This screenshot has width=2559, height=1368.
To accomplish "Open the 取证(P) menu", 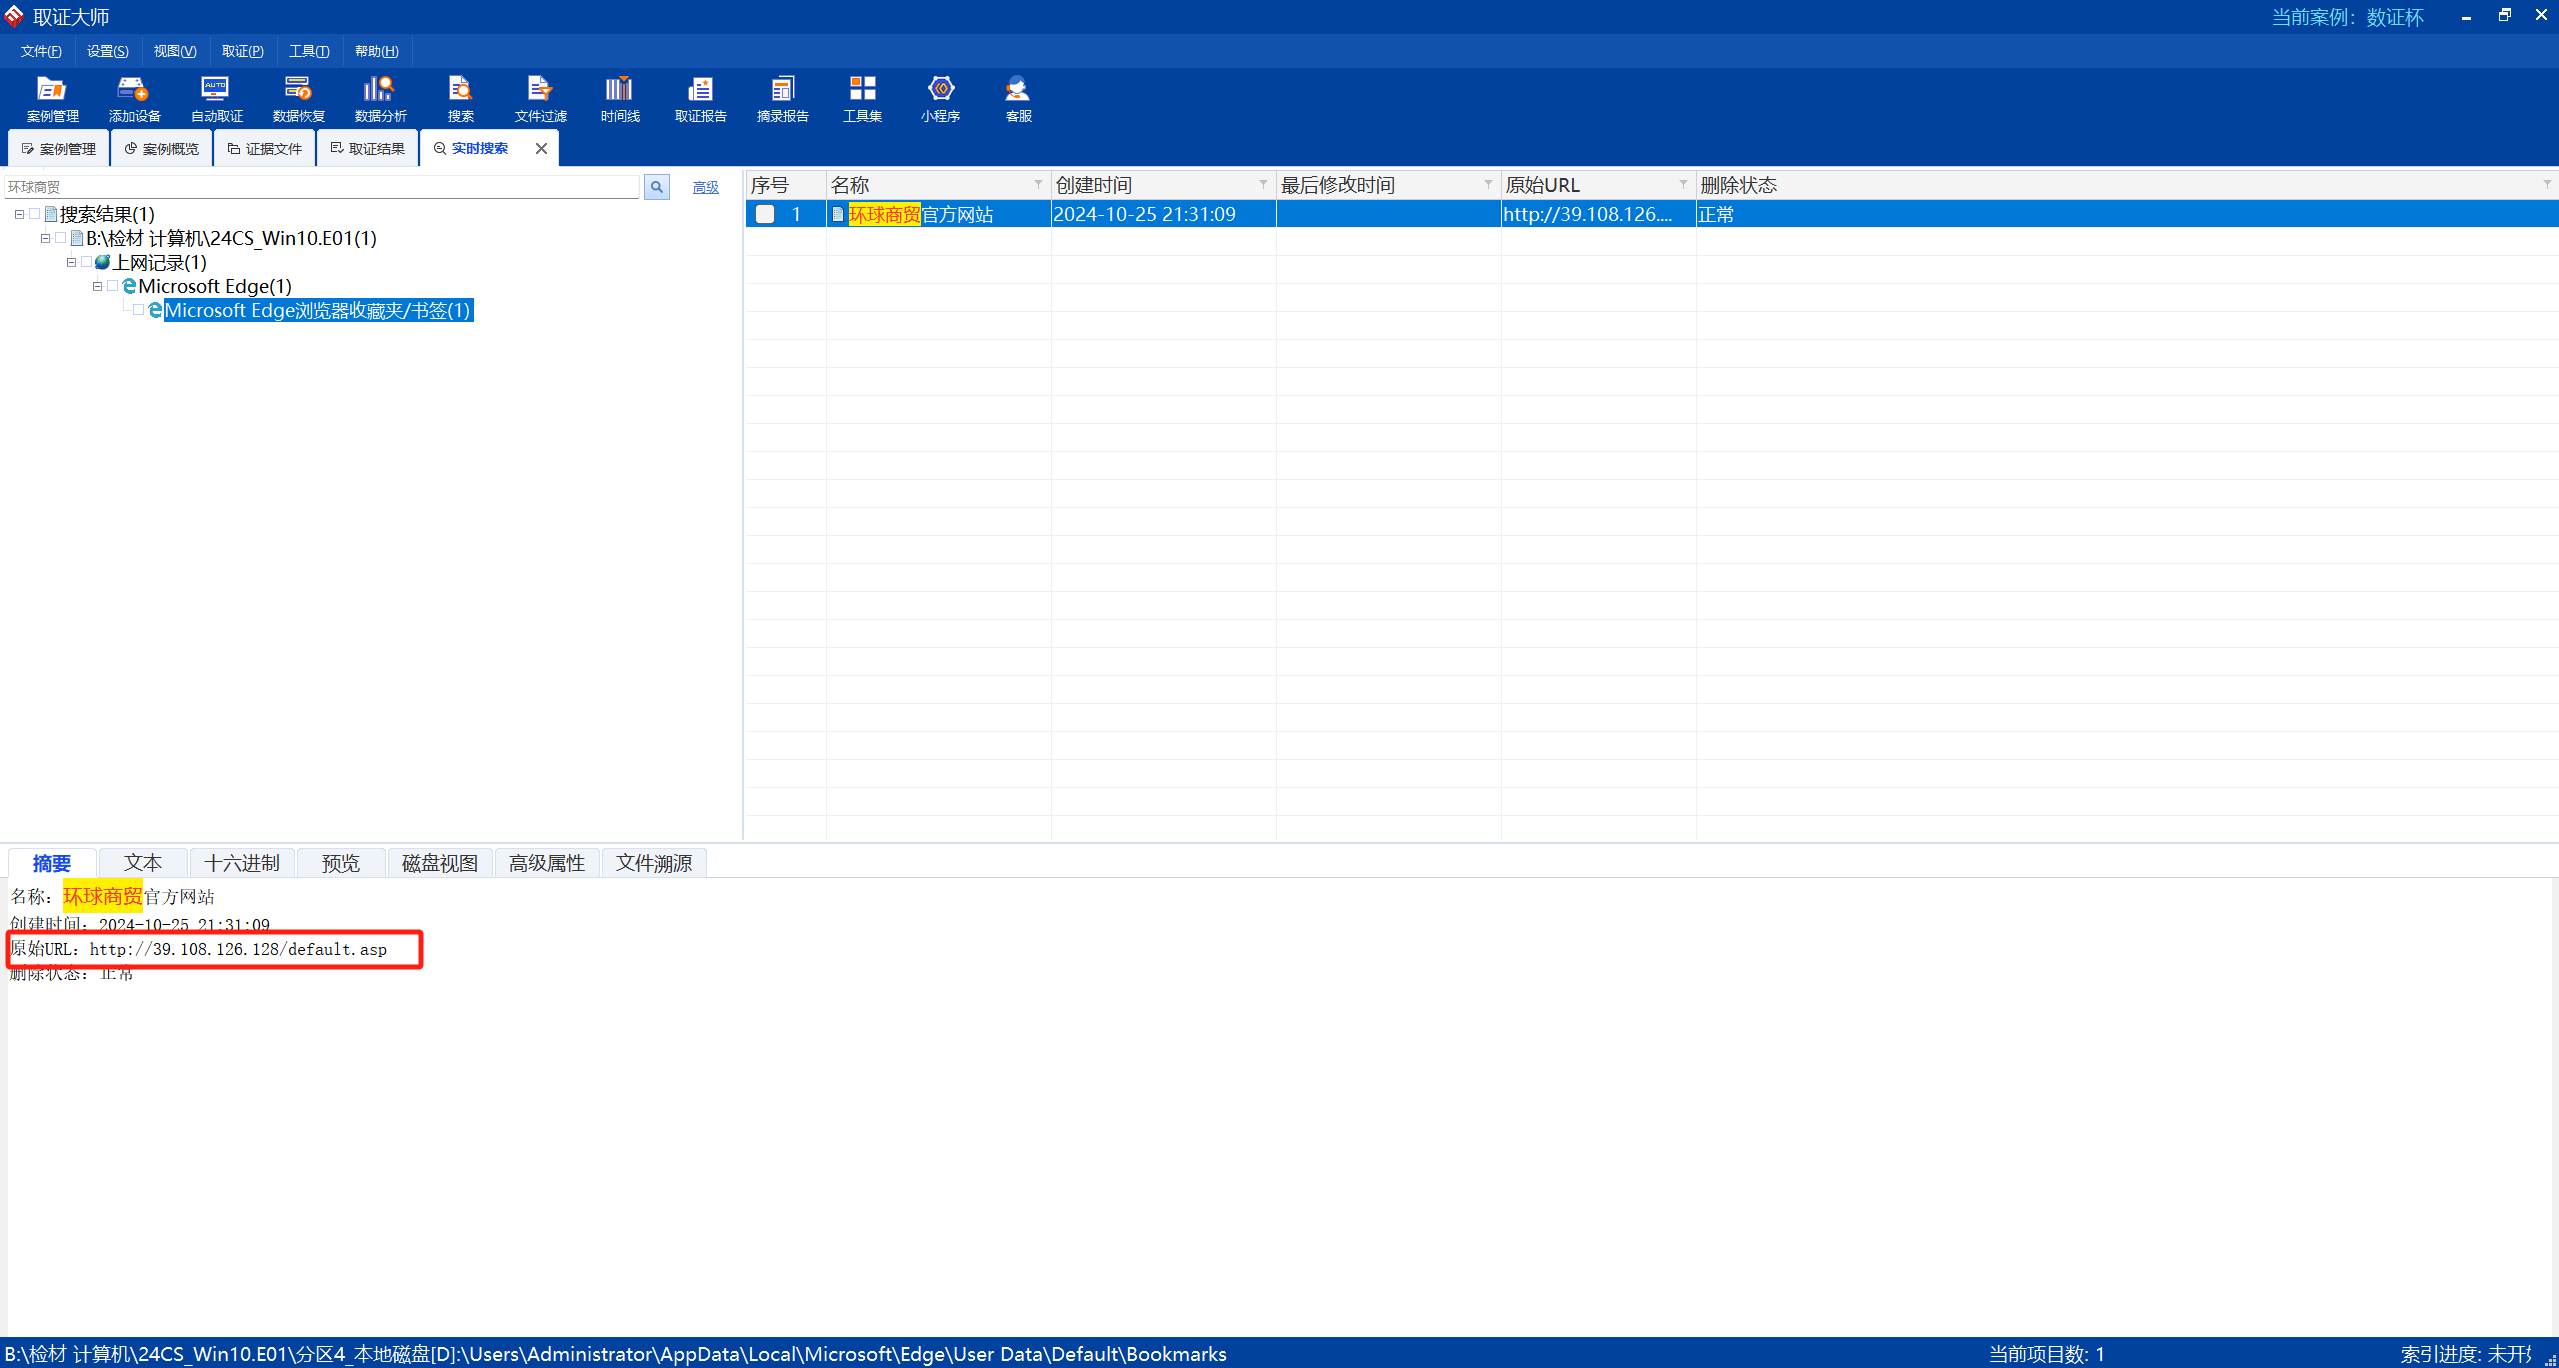I will coord(242,51).
